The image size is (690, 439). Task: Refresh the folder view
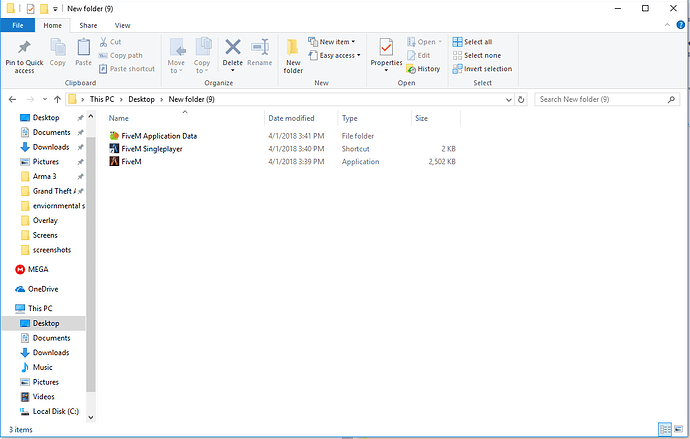pos(521,100)
